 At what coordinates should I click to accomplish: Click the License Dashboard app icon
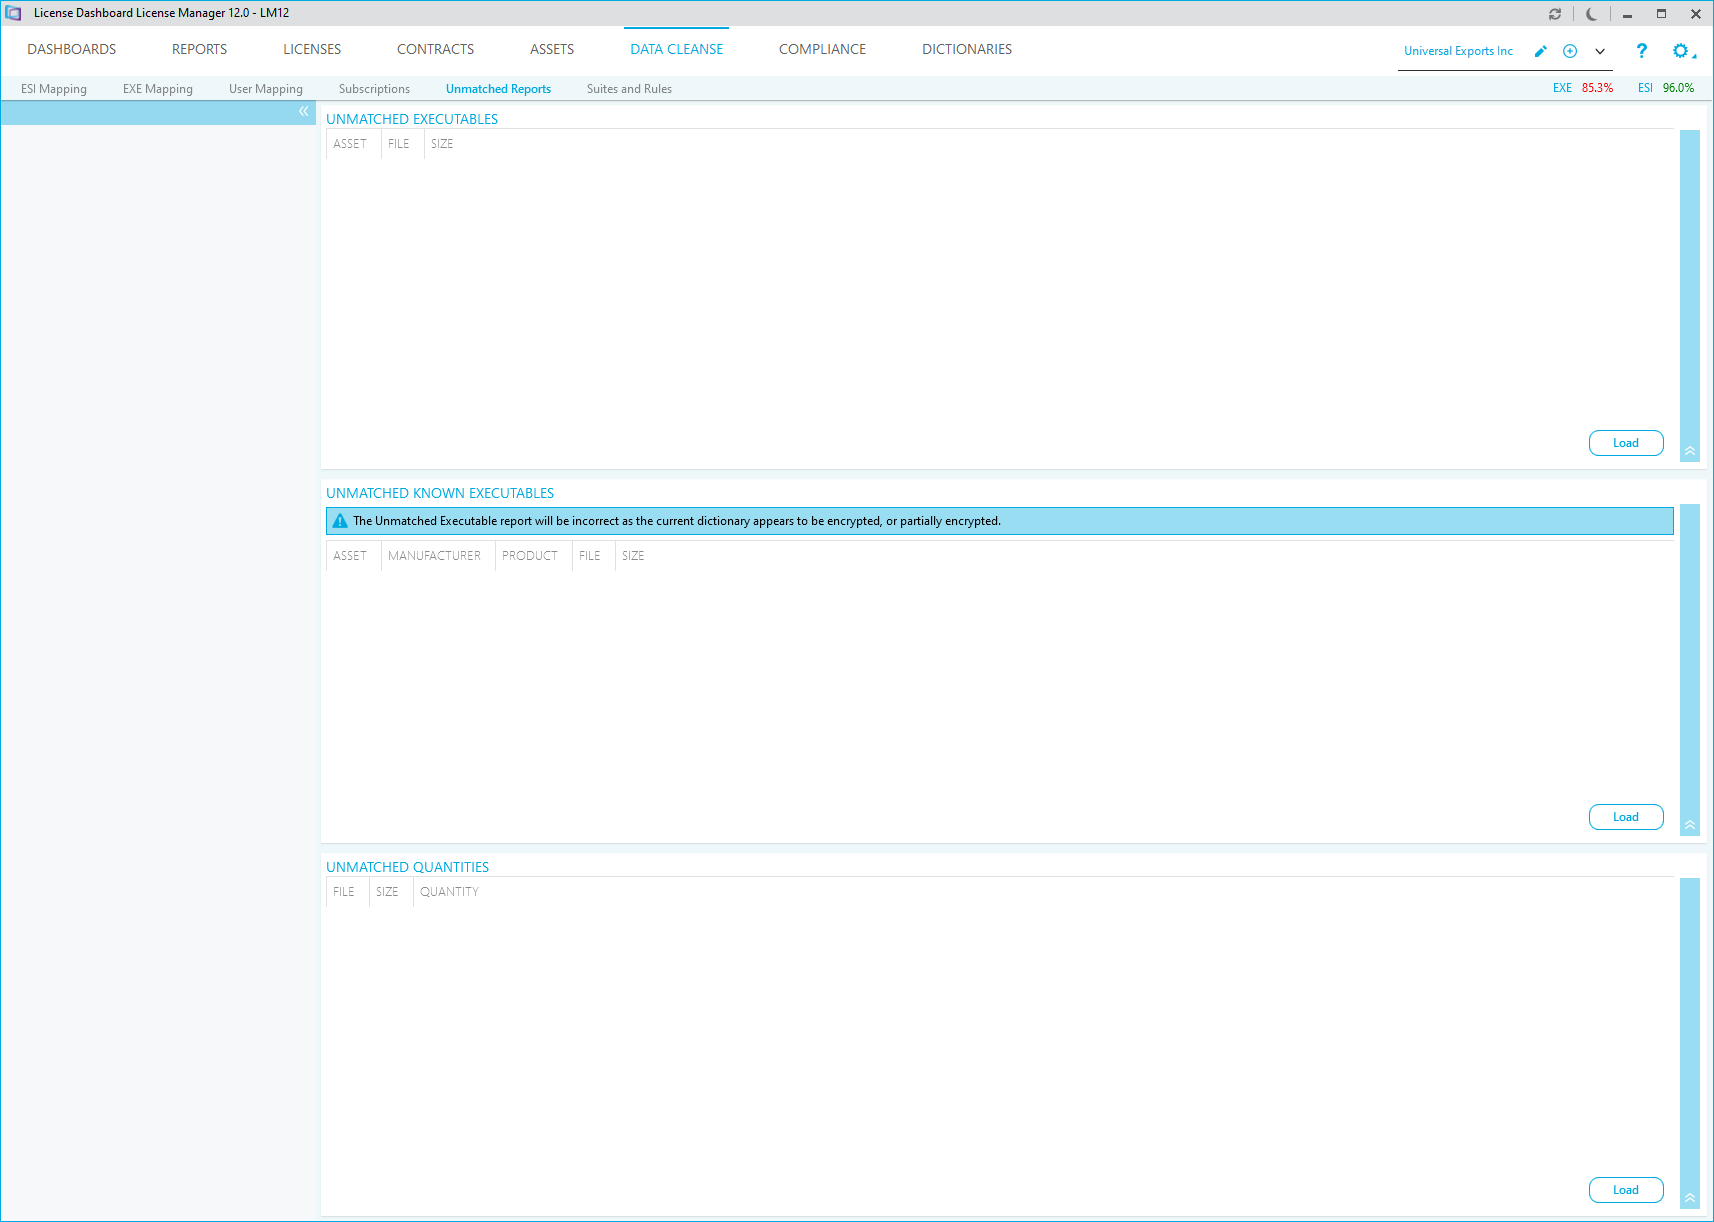click(14, 13)
